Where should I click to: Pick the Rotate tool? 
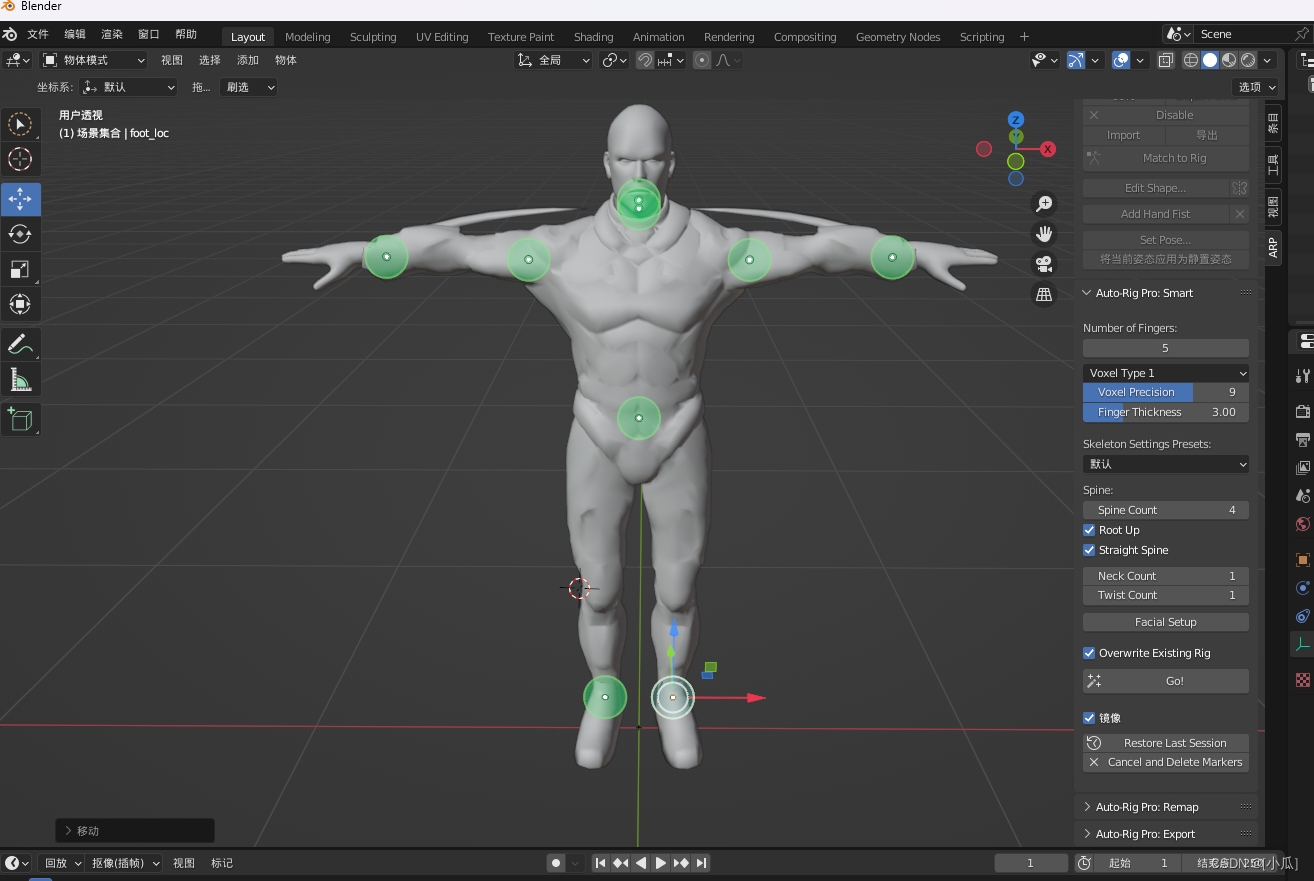tap(20, 234)
